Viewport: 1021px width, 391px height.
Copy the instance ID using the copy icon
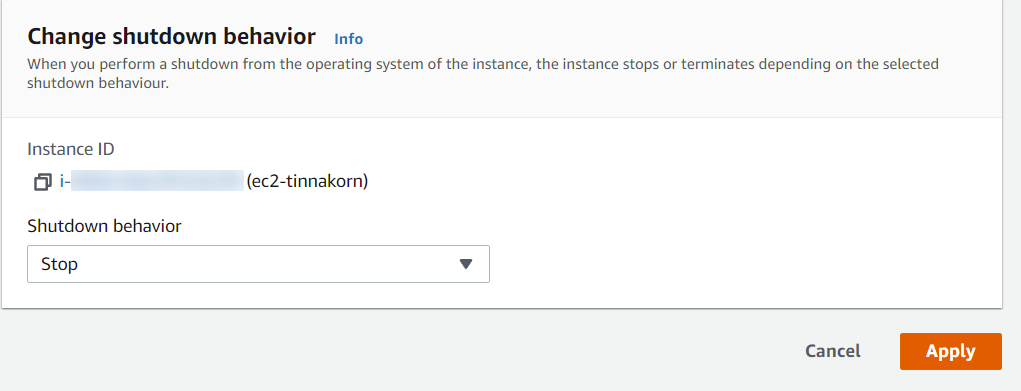pyautogui.click(x=42, y=182)
